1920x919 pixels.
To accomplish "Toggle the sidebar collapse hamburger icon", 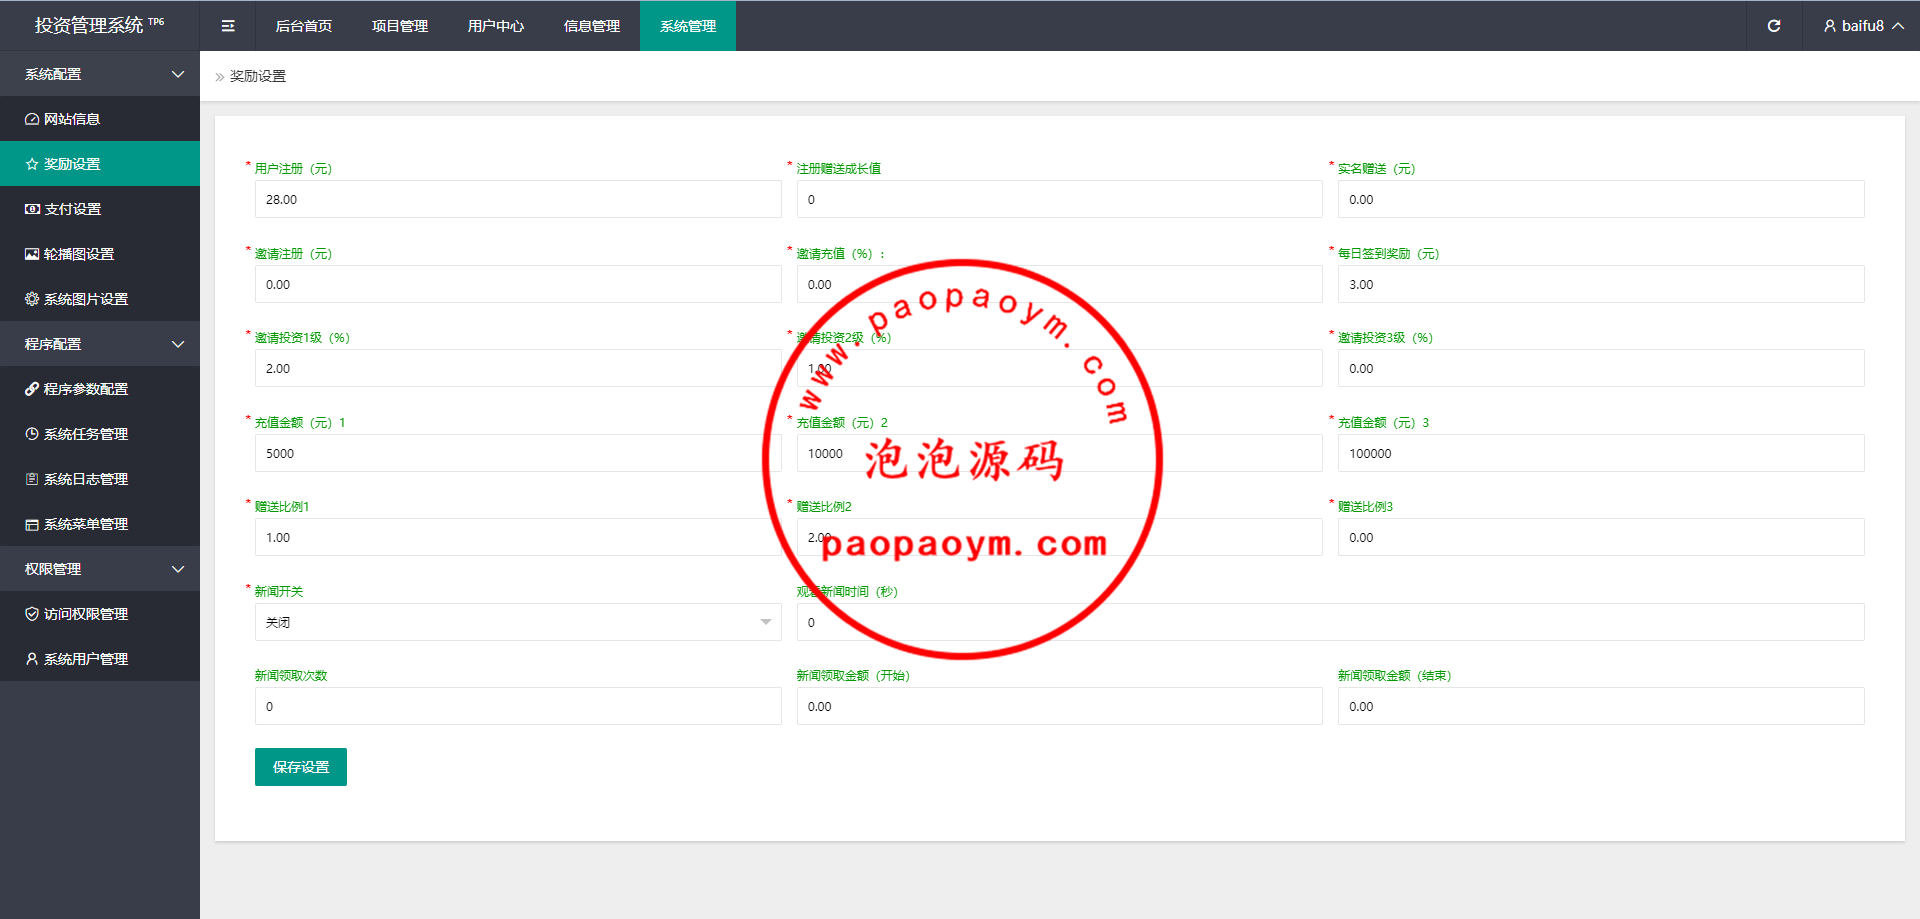I will pyautogui.click(x=228, y=26).
